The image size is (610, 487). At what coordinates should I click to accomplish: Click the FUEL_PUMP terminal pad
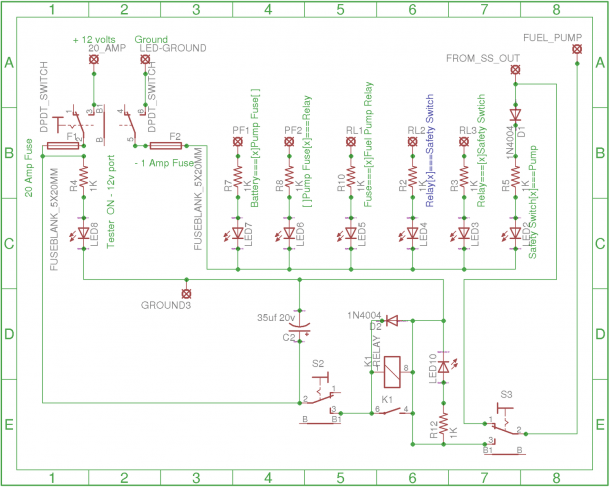(577, 49)
